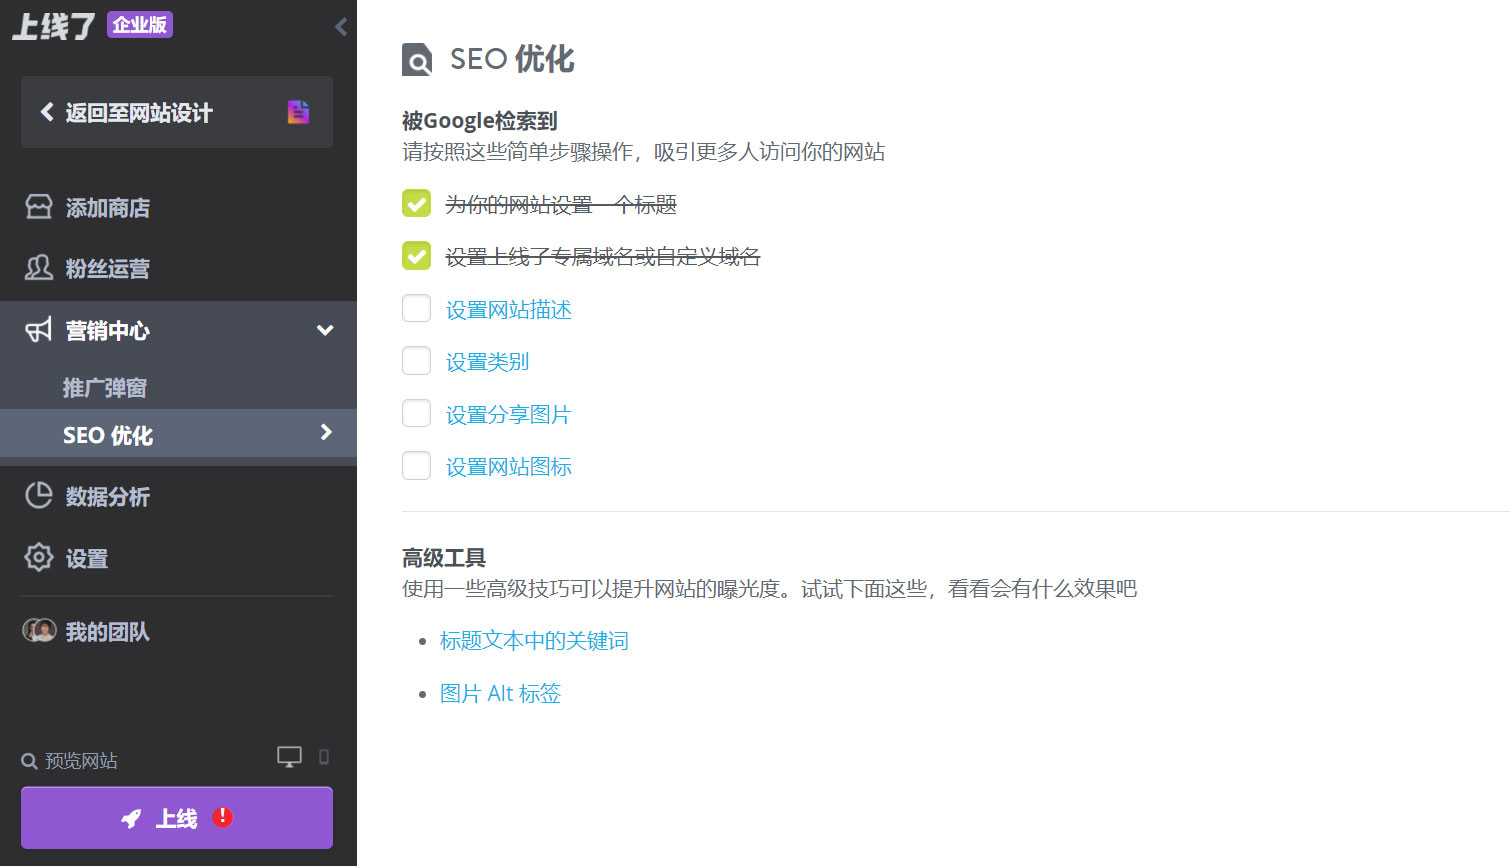The height and width of the screenshot is (866, 1510).
Task: Check the 设置类别 checkbox
Action: (x=416, y=360)
